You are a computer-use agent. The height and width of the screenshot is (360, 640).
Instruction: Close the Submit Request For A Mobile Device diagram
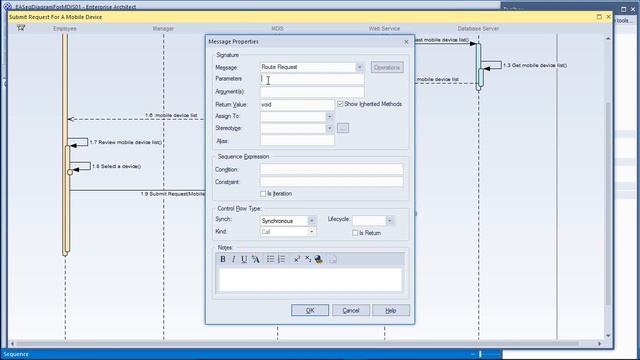[x=608, y=17]
